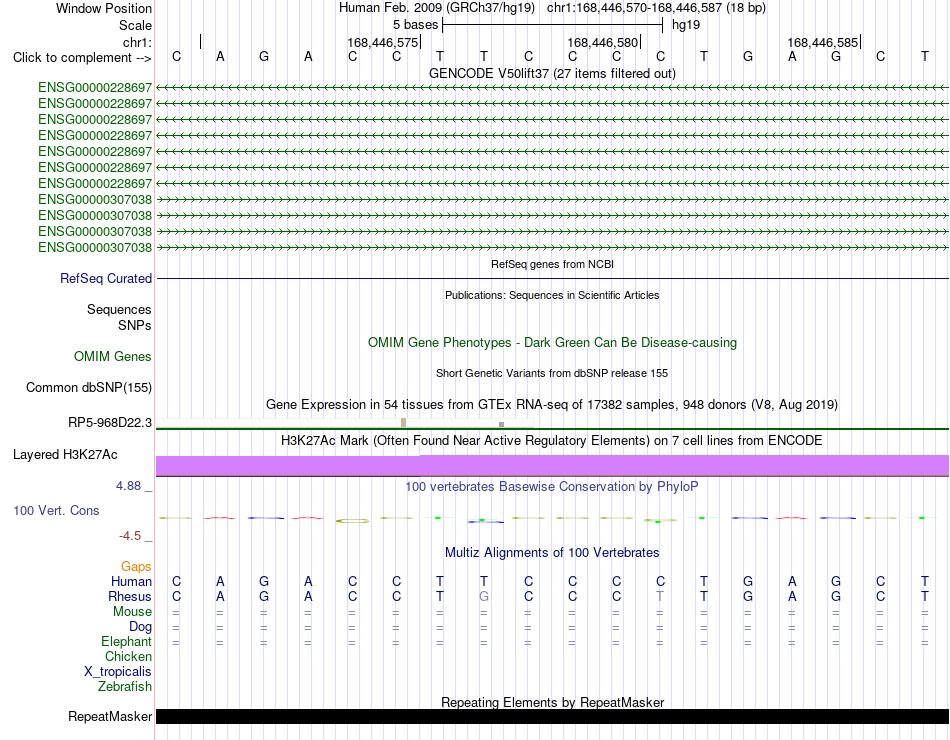Click the yellow outlined PhyloP conservation bar
Screen dimensions: 950x740
coord(353,521)
